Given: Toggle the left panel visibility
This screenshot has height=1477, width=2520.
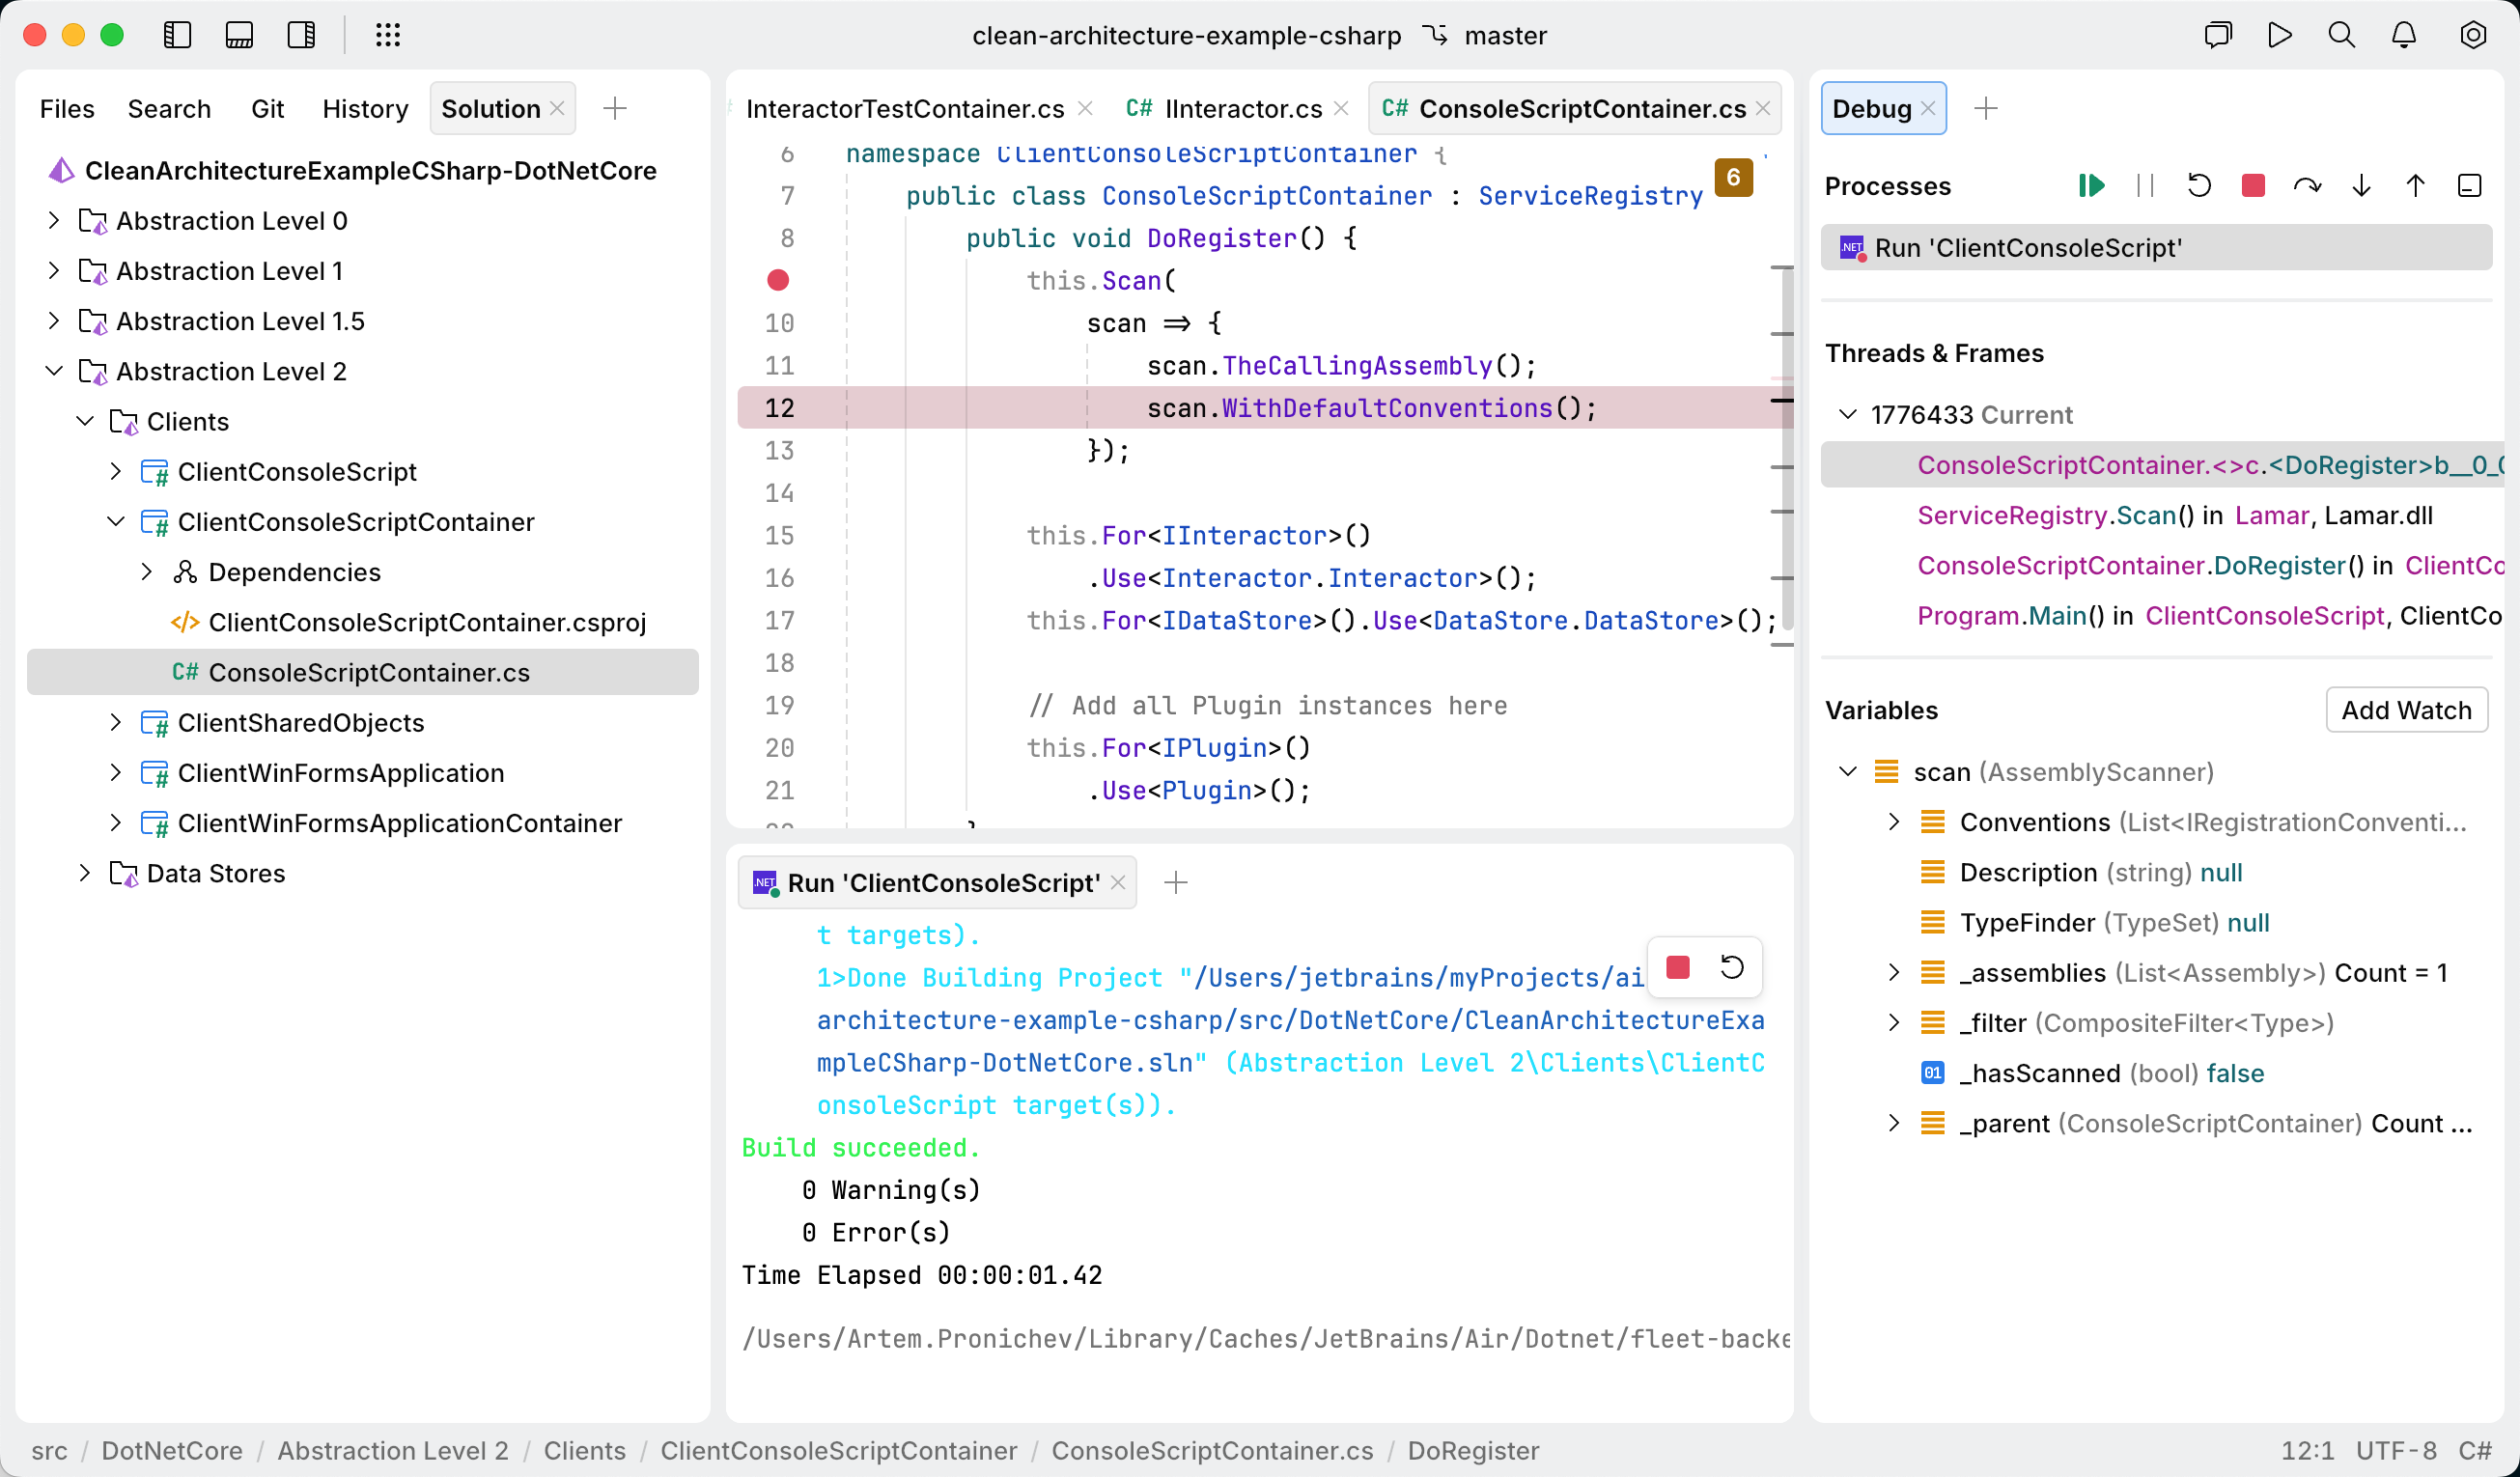Looking at the screenshot, I should pyautogui.click(x=177, y=35).
